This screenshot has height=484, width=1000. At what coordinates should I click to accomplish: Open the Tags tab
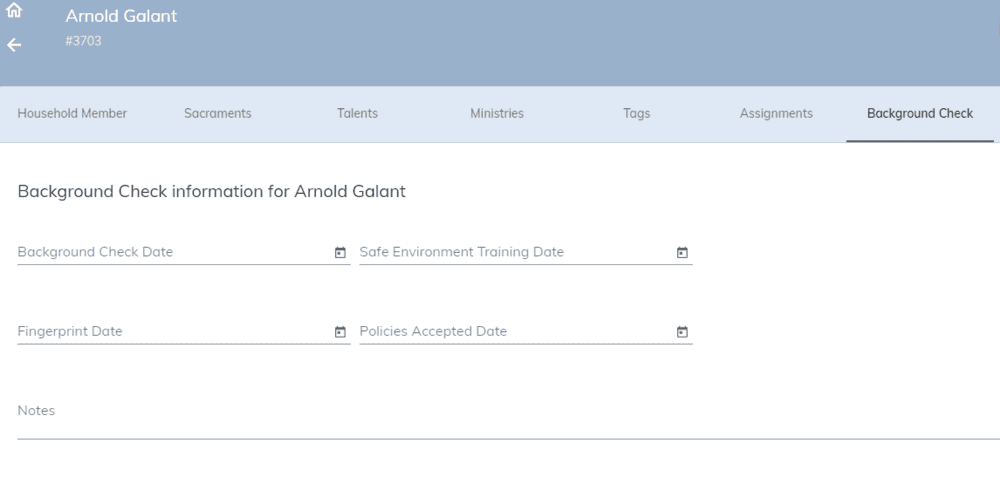[x=636, y=114]
